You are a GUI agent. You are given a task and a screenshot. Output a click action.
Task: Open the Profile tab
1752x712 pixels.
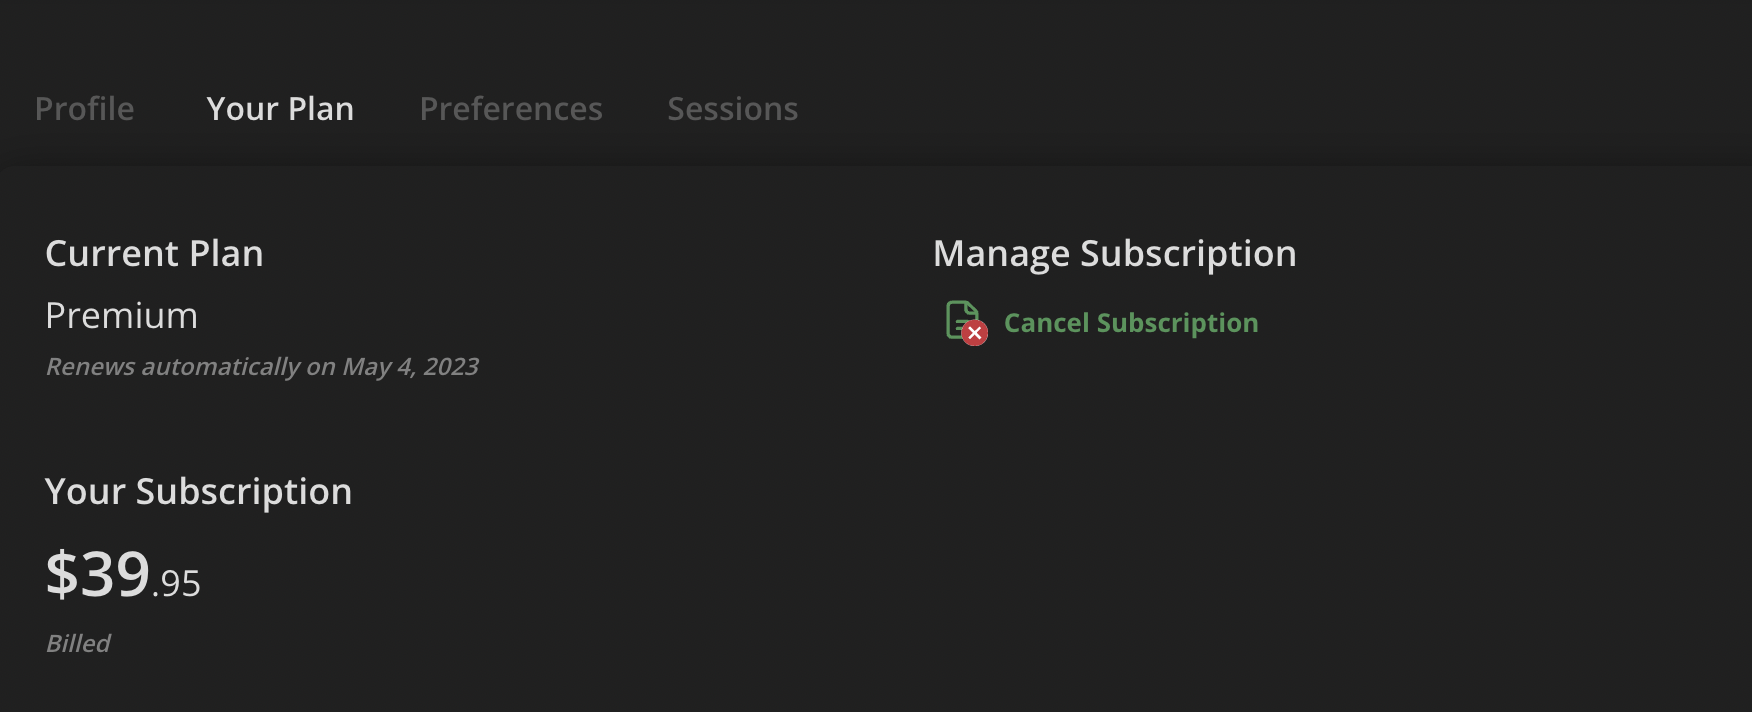coord(85,108)
